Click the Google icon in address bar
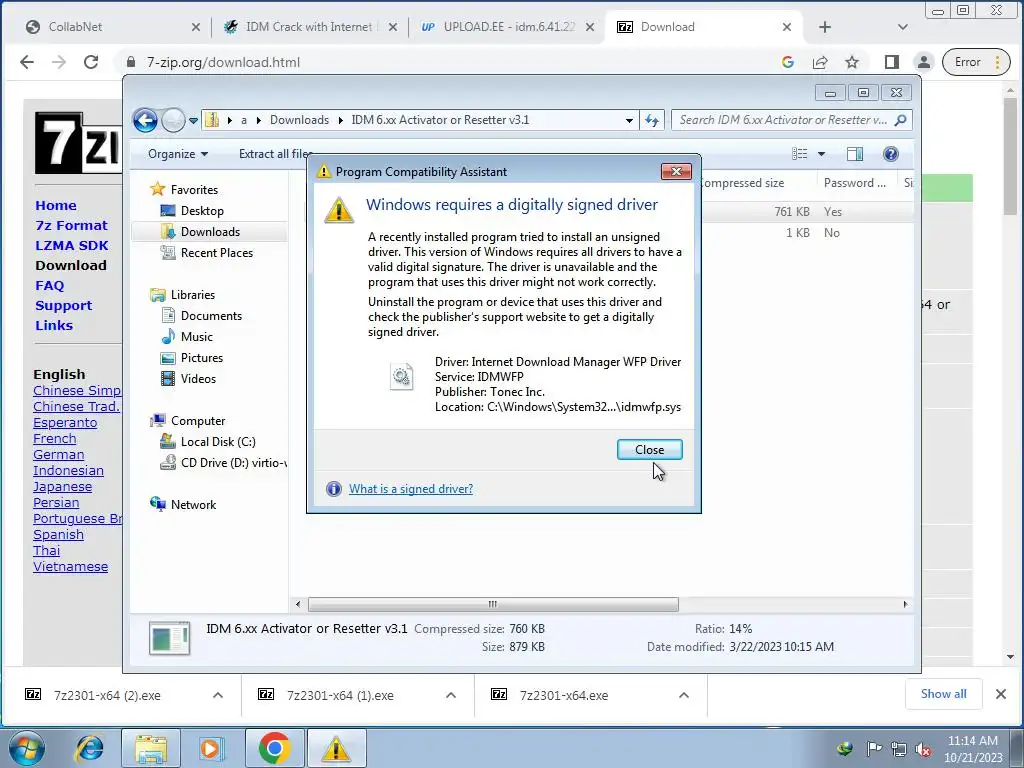Screen dimensions: 1024x768 click(788, 62)
